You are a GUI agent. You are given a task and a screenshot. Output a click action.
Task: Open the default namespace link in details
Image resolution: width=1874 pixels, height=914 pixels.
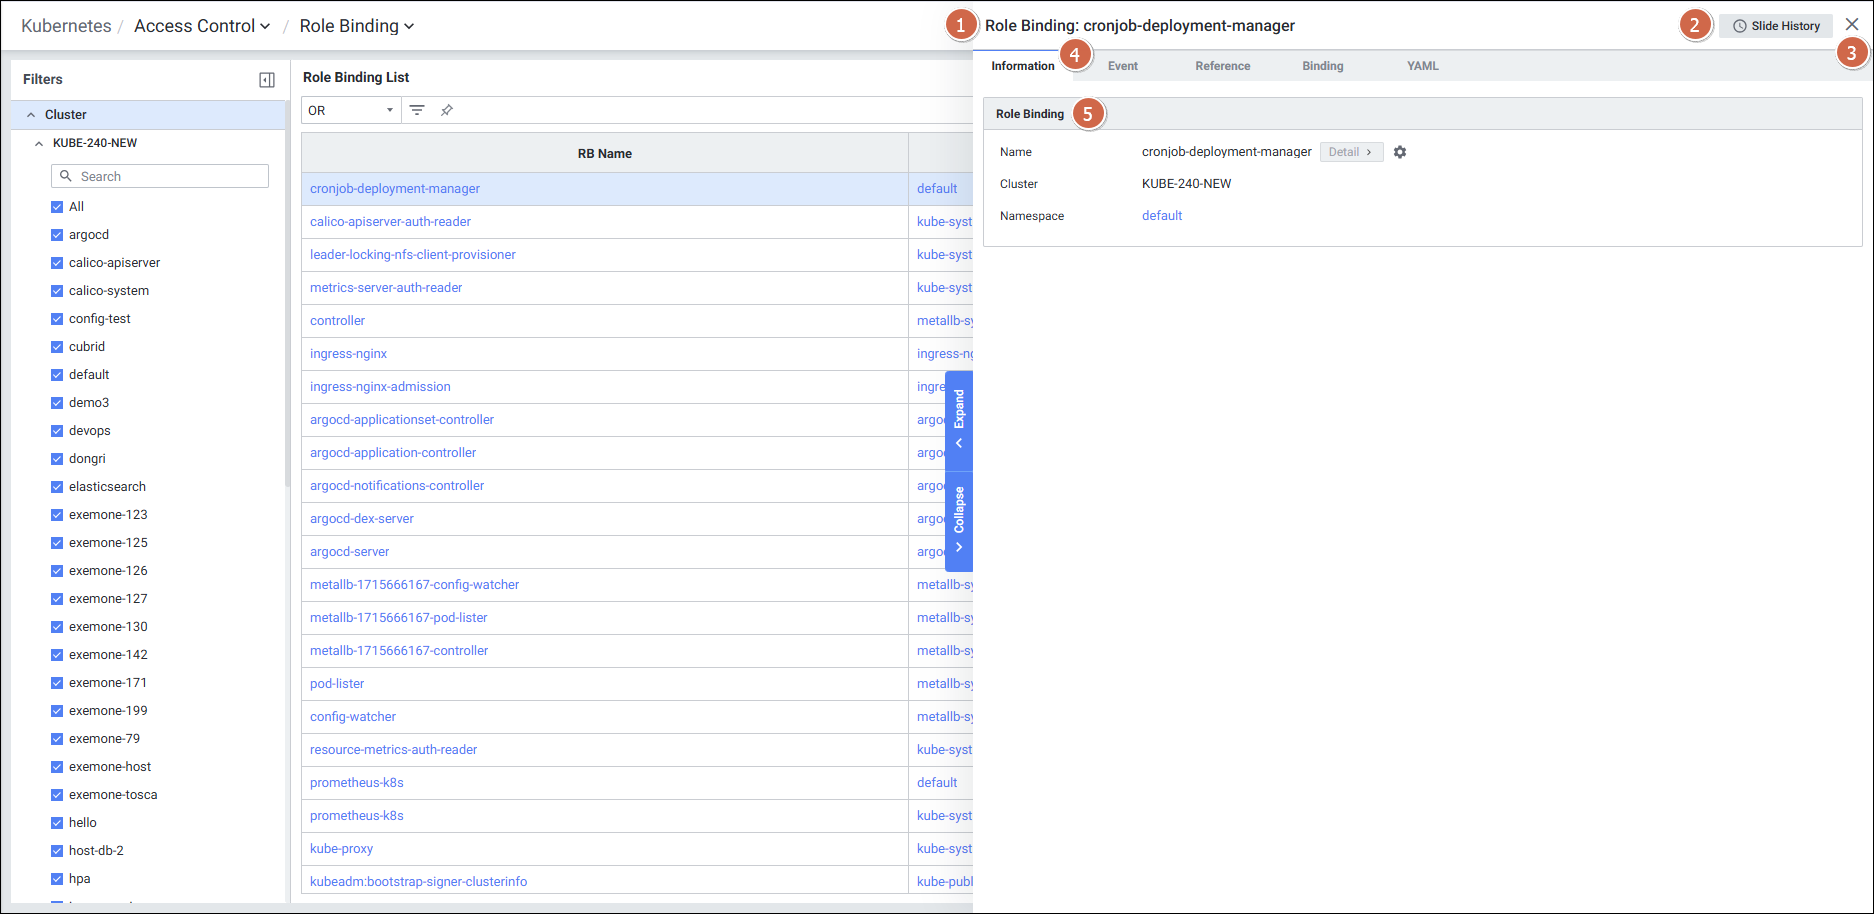[x=1162, y=216]
